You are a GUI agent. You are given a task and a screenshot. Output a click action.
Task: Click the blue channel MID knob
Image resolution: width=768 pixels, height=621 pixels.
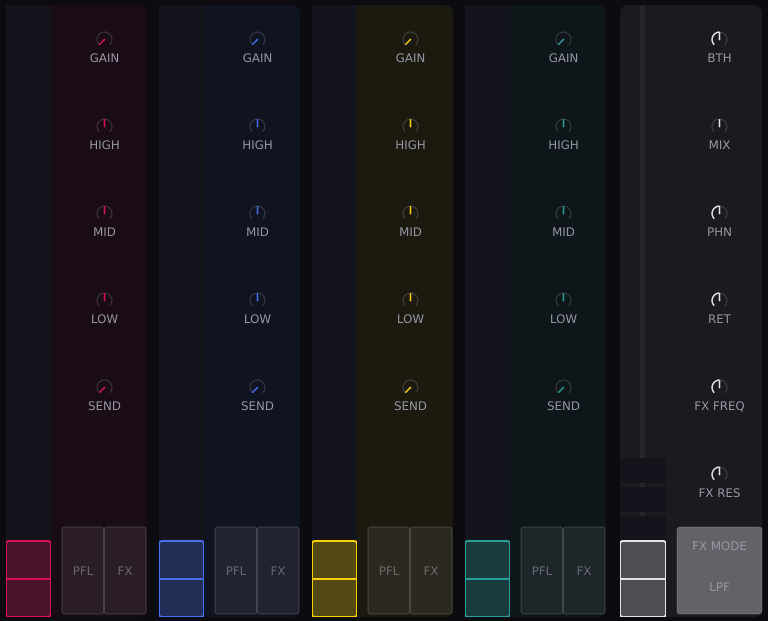click(257, 213)
